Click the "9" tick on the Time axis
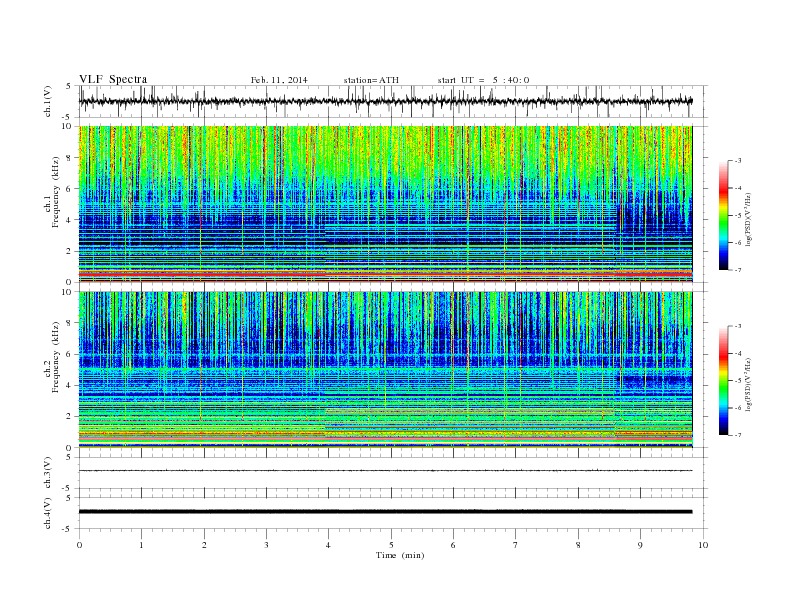The width and height of the screenshot is (792, 612). [640, 545]
